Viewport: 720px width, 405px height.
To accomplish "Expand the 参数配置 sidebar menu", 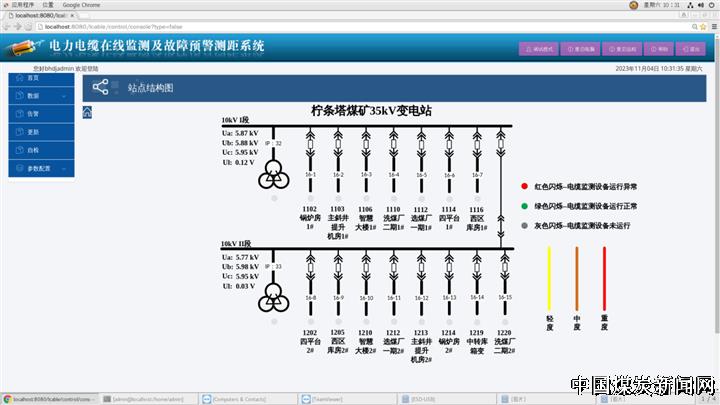I will [x=40, y=168].
